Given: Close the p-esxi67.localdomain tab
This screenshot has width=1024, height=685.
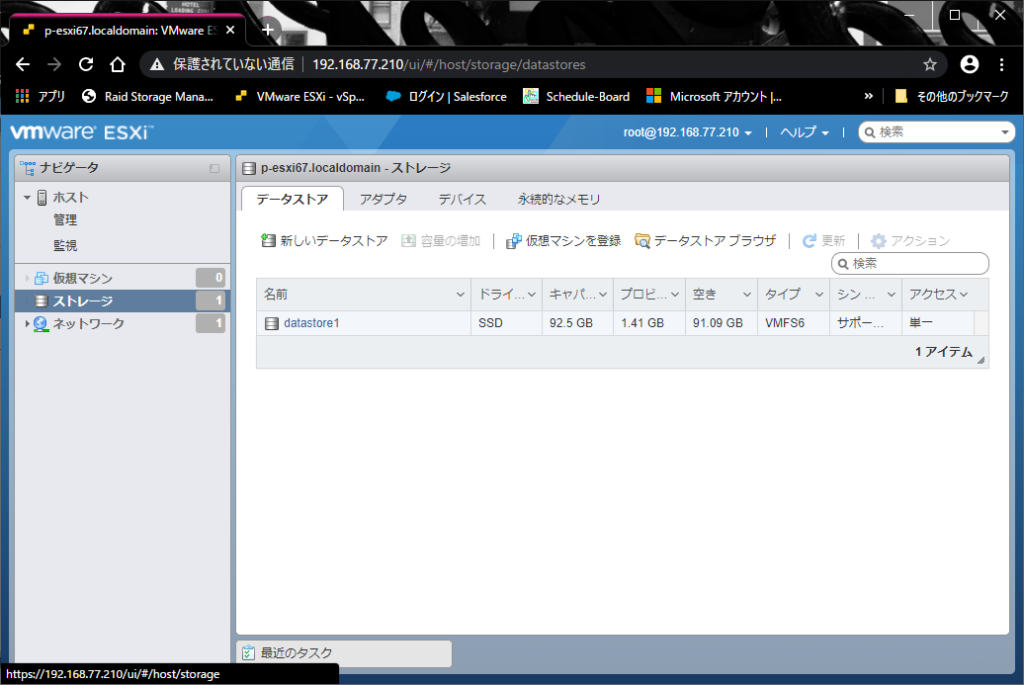Looking at the screenshot, I should 230,30.
